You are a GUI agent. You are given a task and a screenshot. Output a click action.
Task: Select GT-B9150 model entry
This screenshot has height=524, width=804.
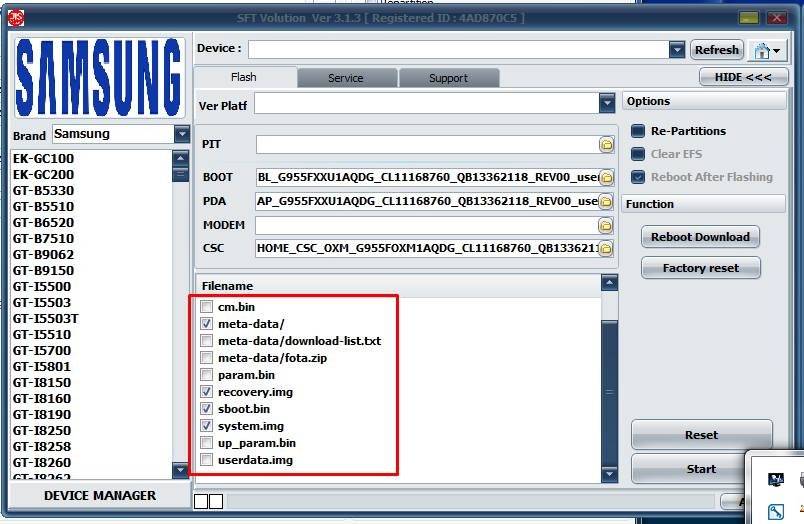tap(91, 271)
